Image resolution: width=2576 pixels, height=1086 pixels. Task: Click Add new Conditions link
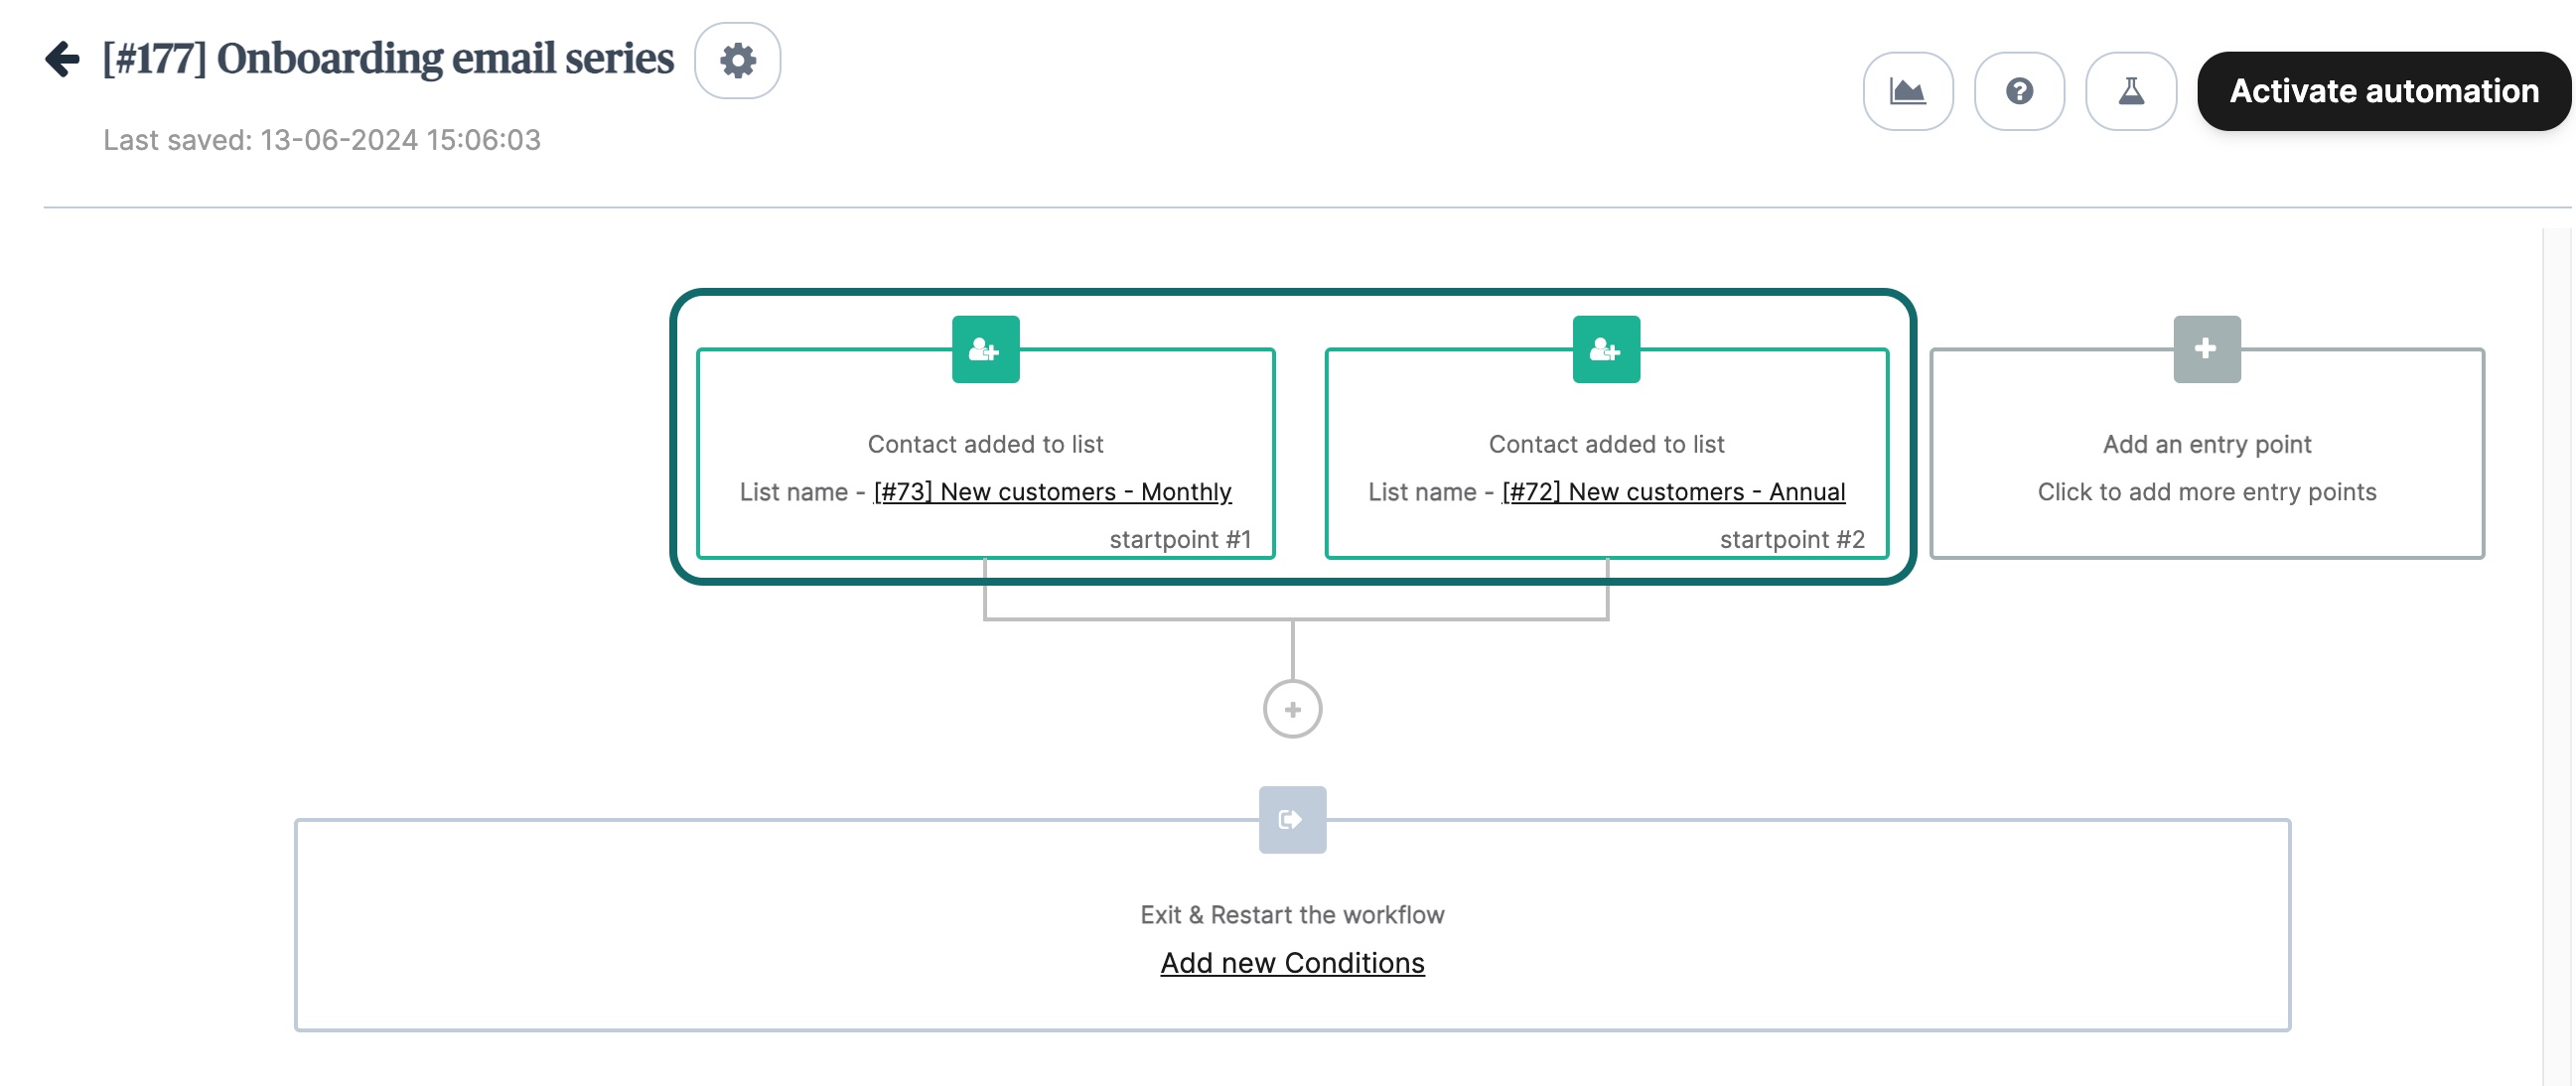[1291, 962]
